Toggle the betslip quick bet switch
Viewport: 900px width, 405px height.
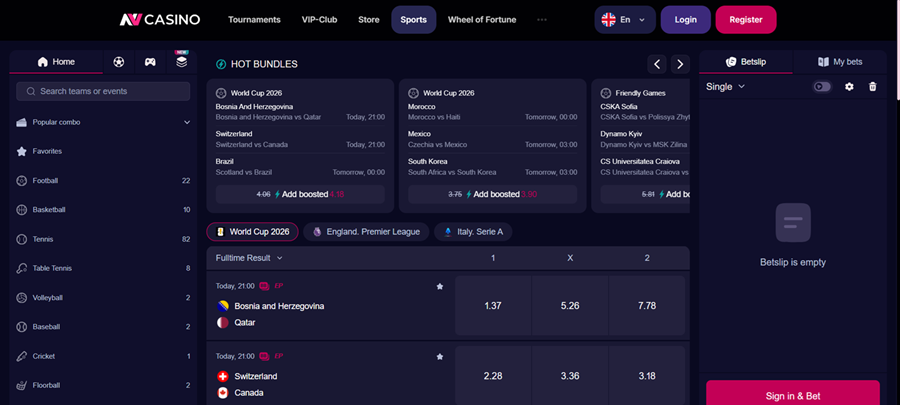pyautogui.click(x=822, y=87)
